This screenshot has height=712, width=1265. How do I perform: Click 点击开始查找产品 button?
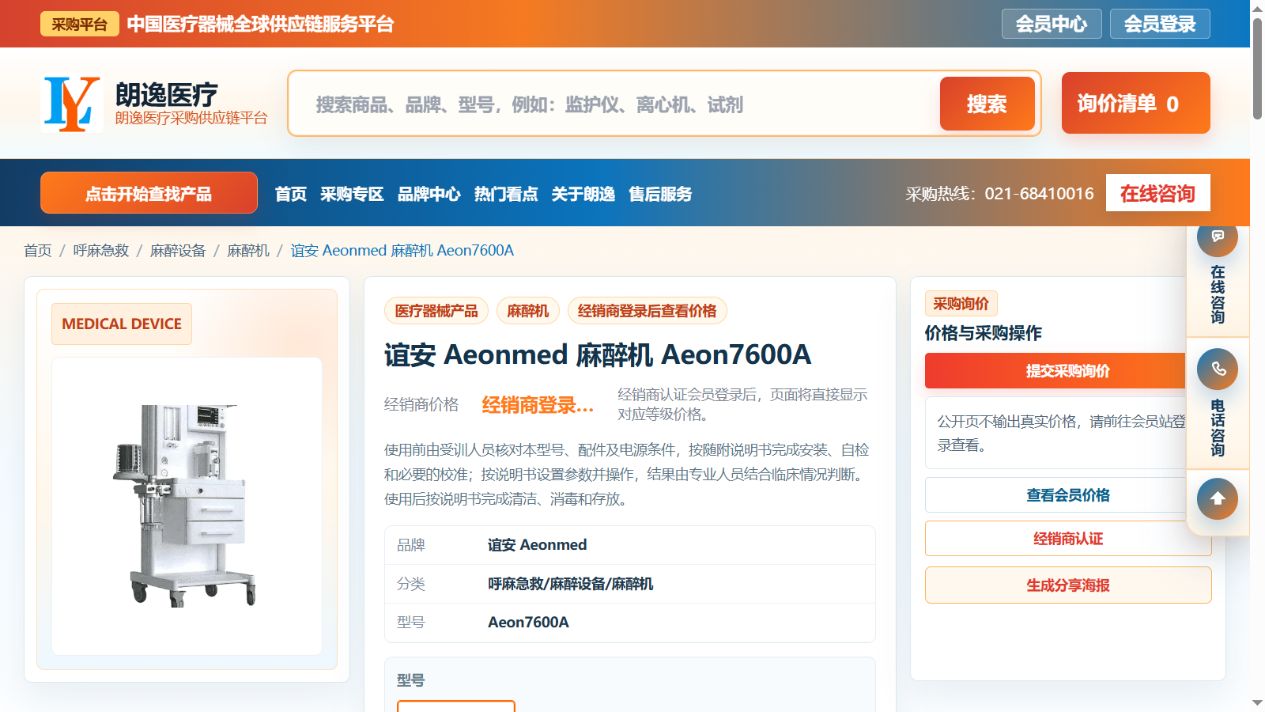tap(149, 193)
